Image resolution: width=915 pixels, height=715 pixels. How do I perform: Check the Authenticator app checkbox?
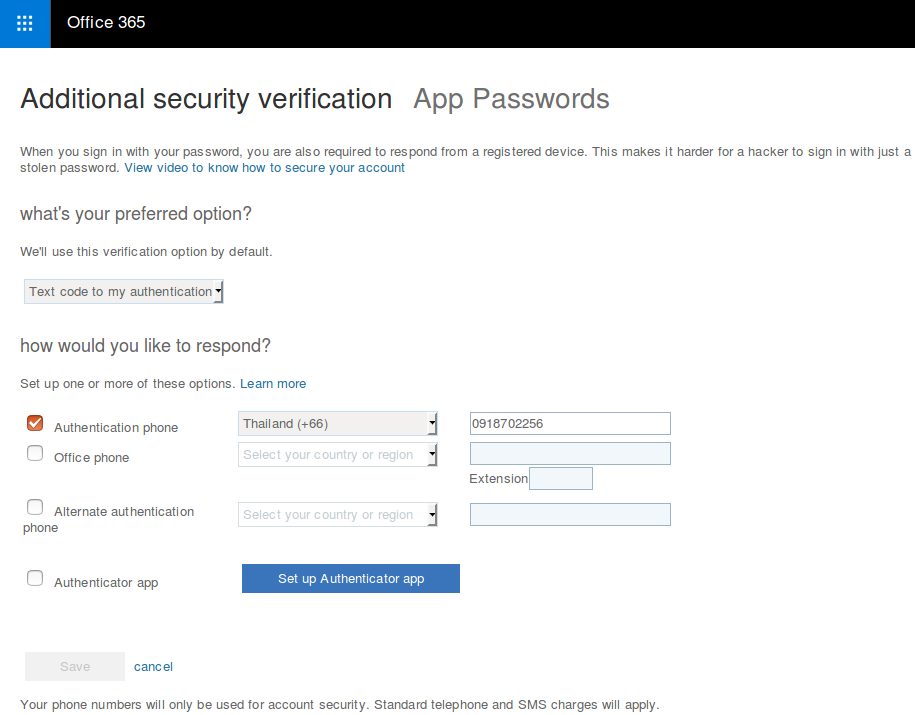tap(35, 578)
